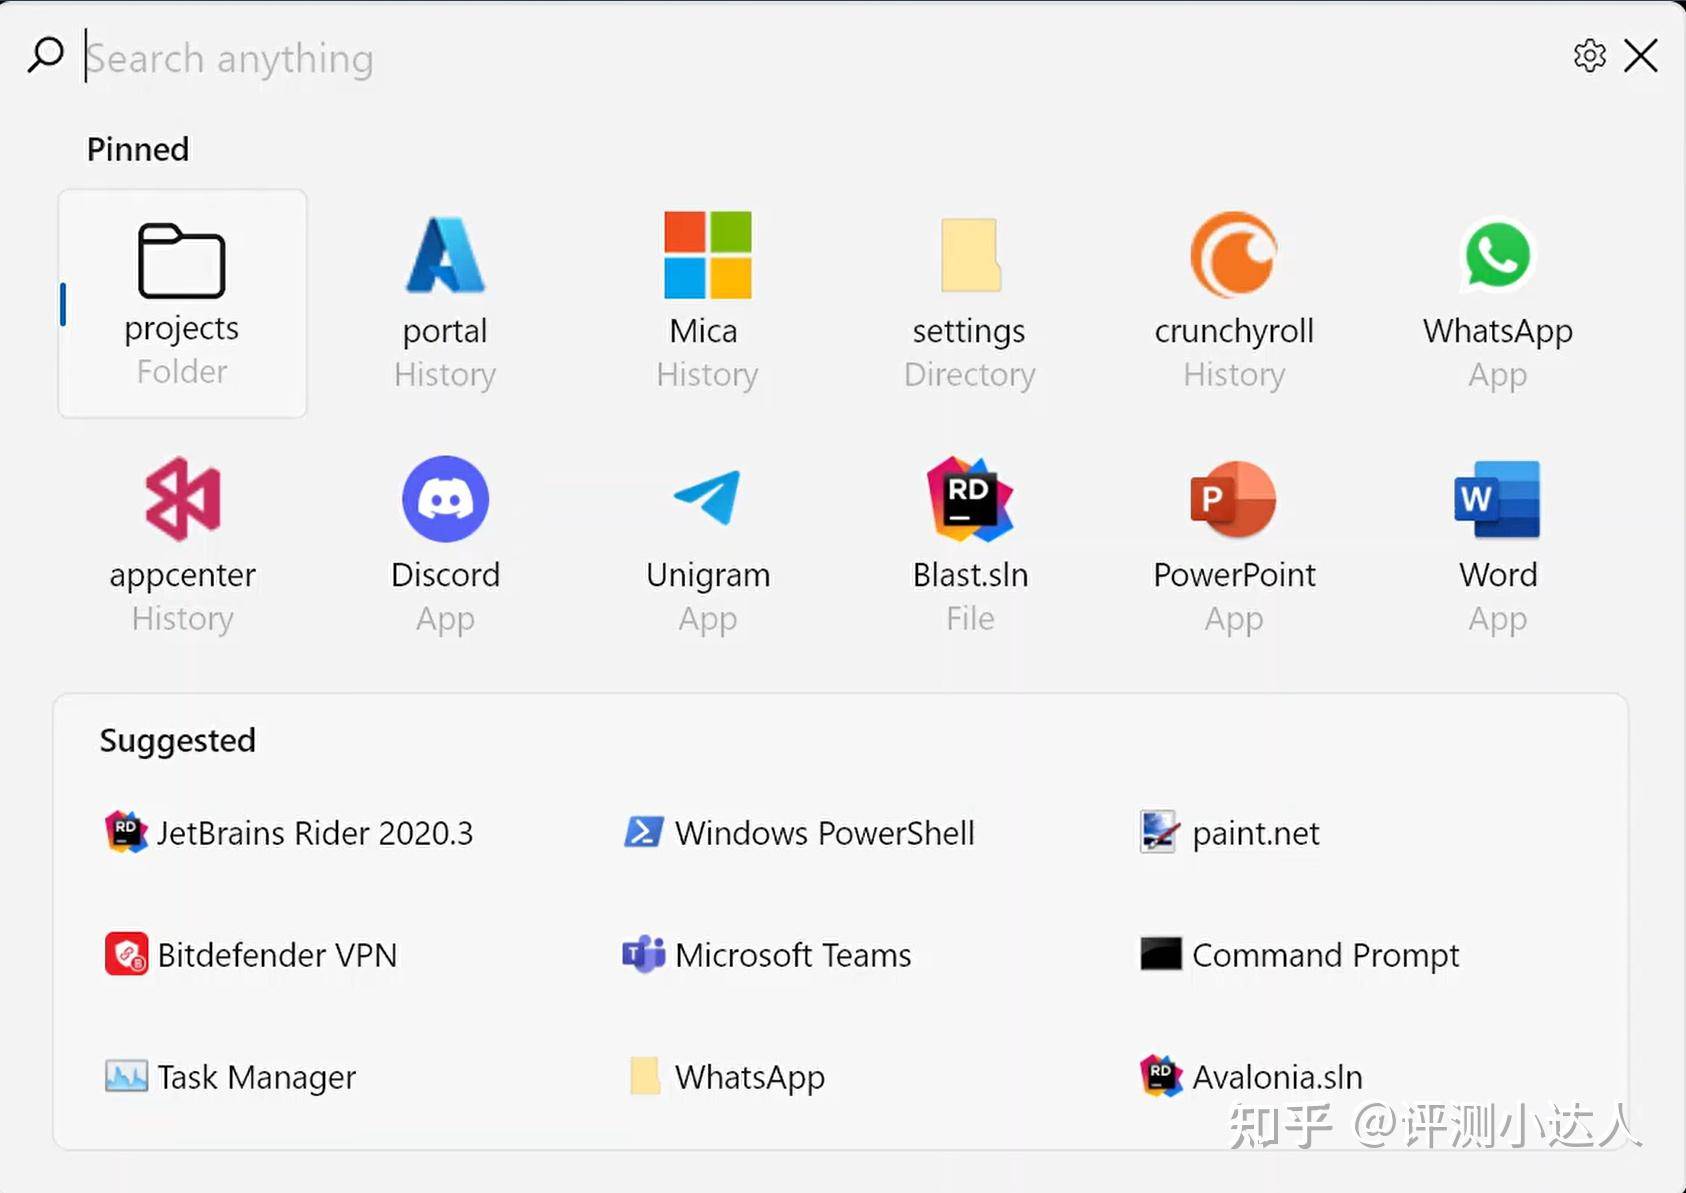Open the pinned projects folder
The height and width of the screenshot is (1193, 1686).
(x=182, y=303)
